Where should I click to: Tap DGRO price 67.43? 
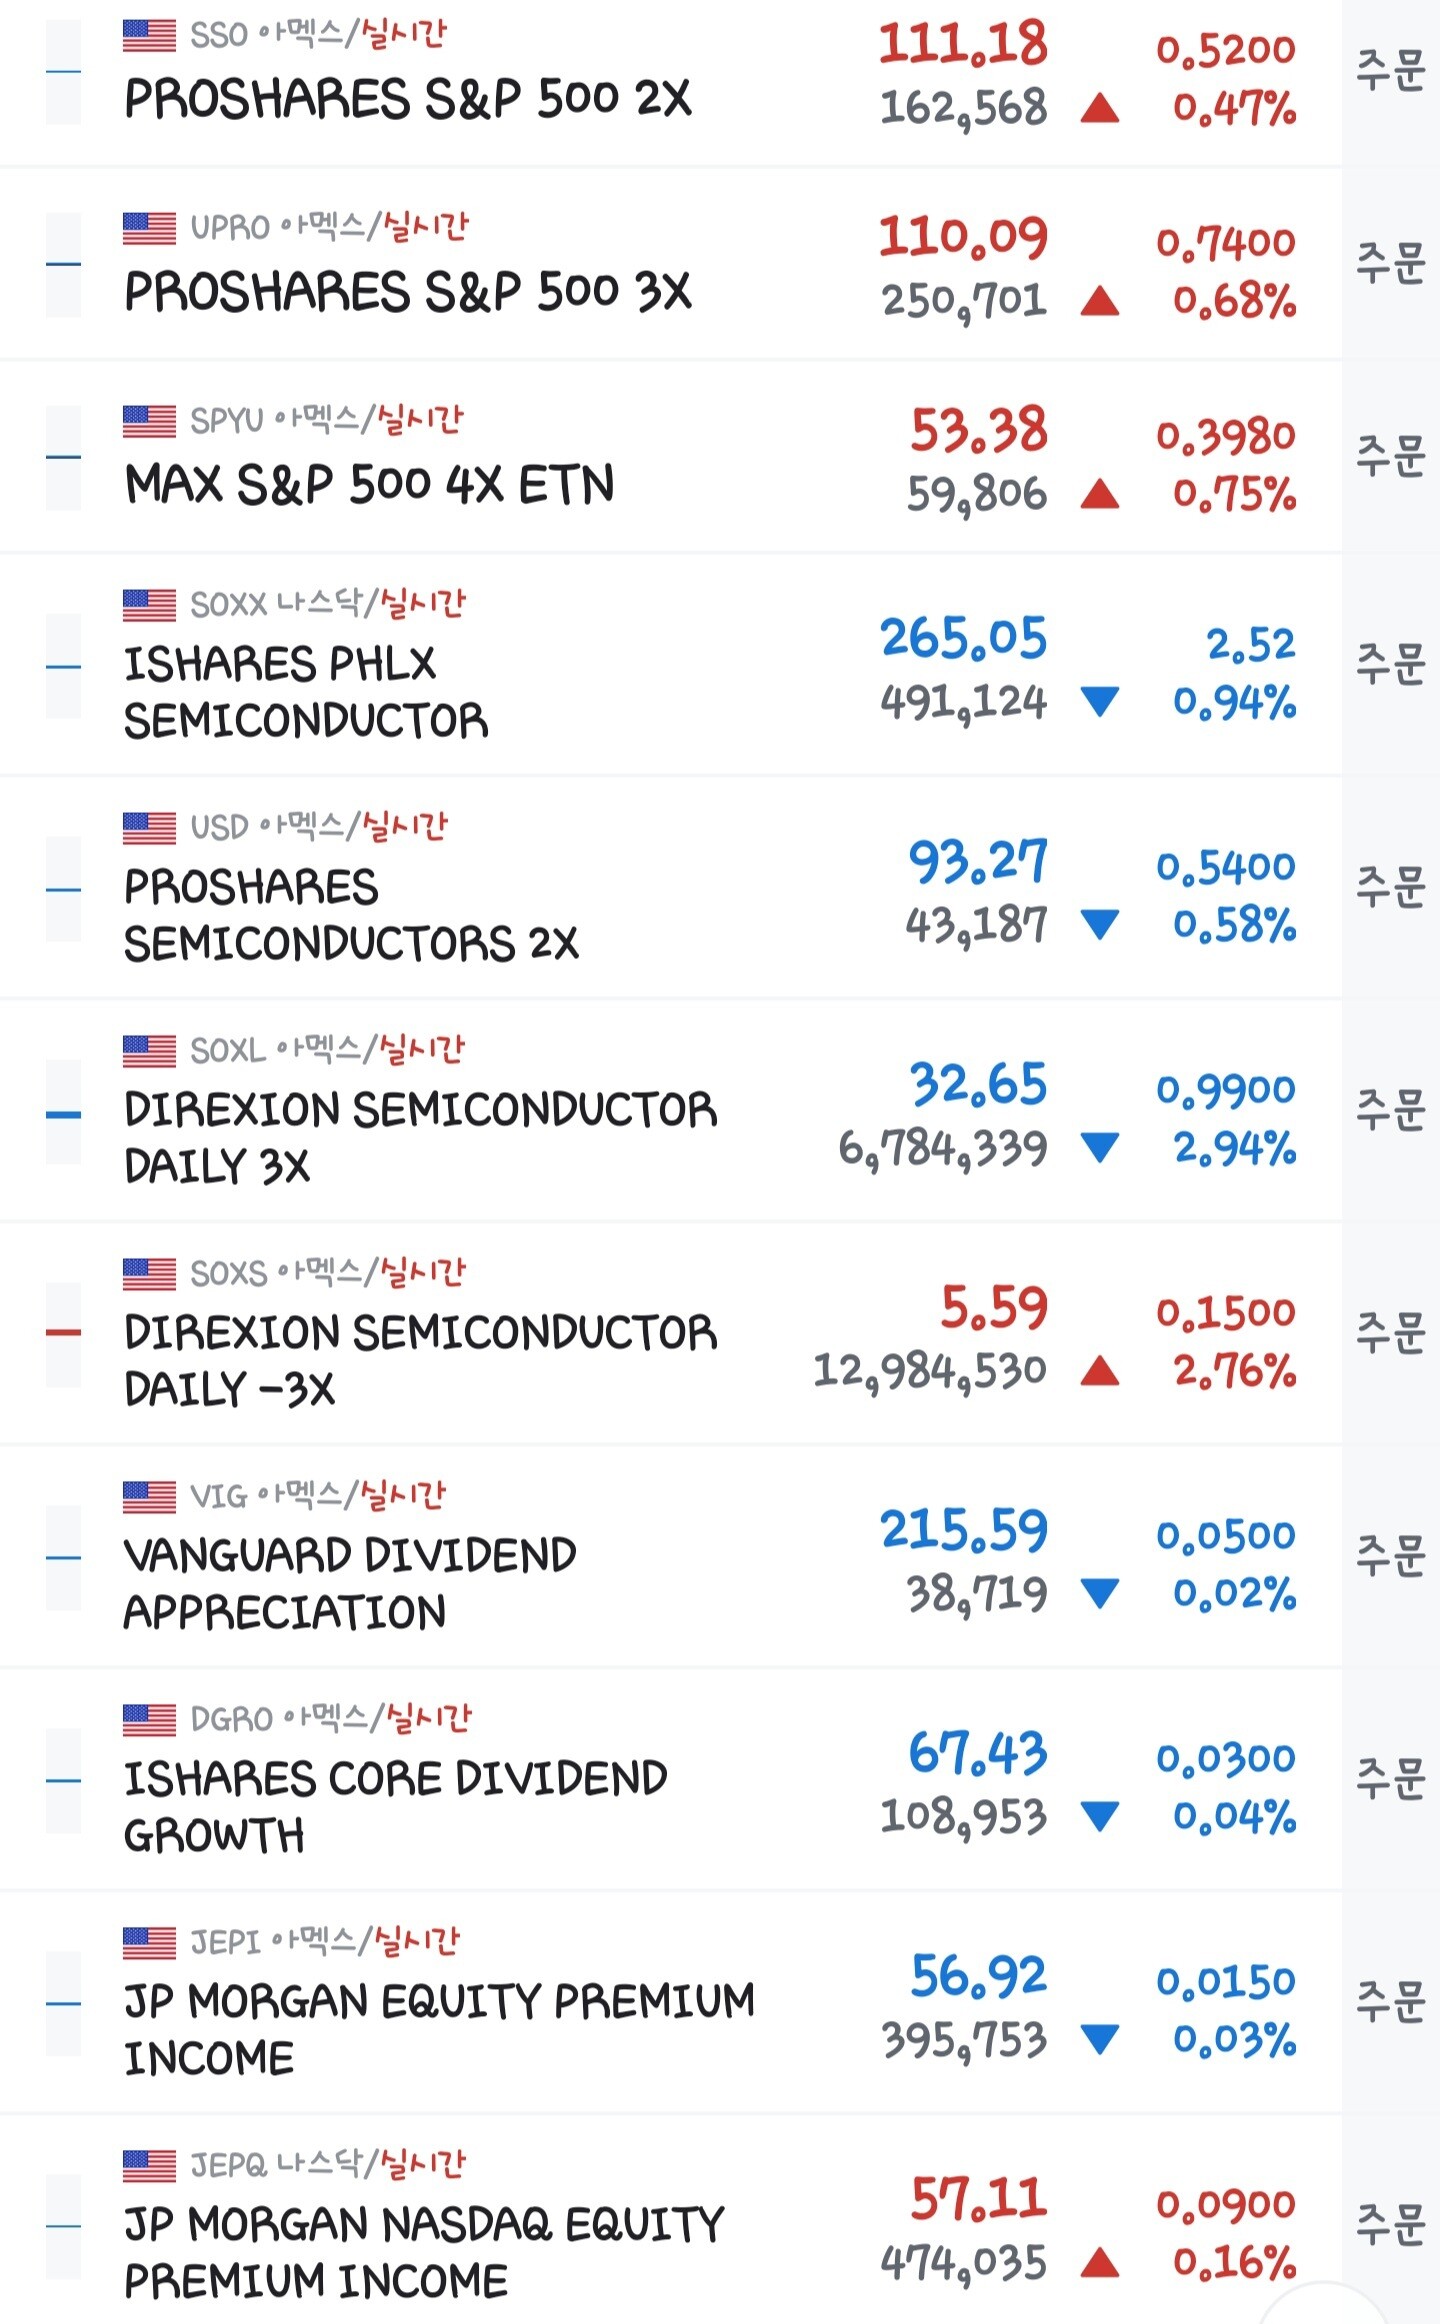pyautogui.click(x=977, y=1754)
